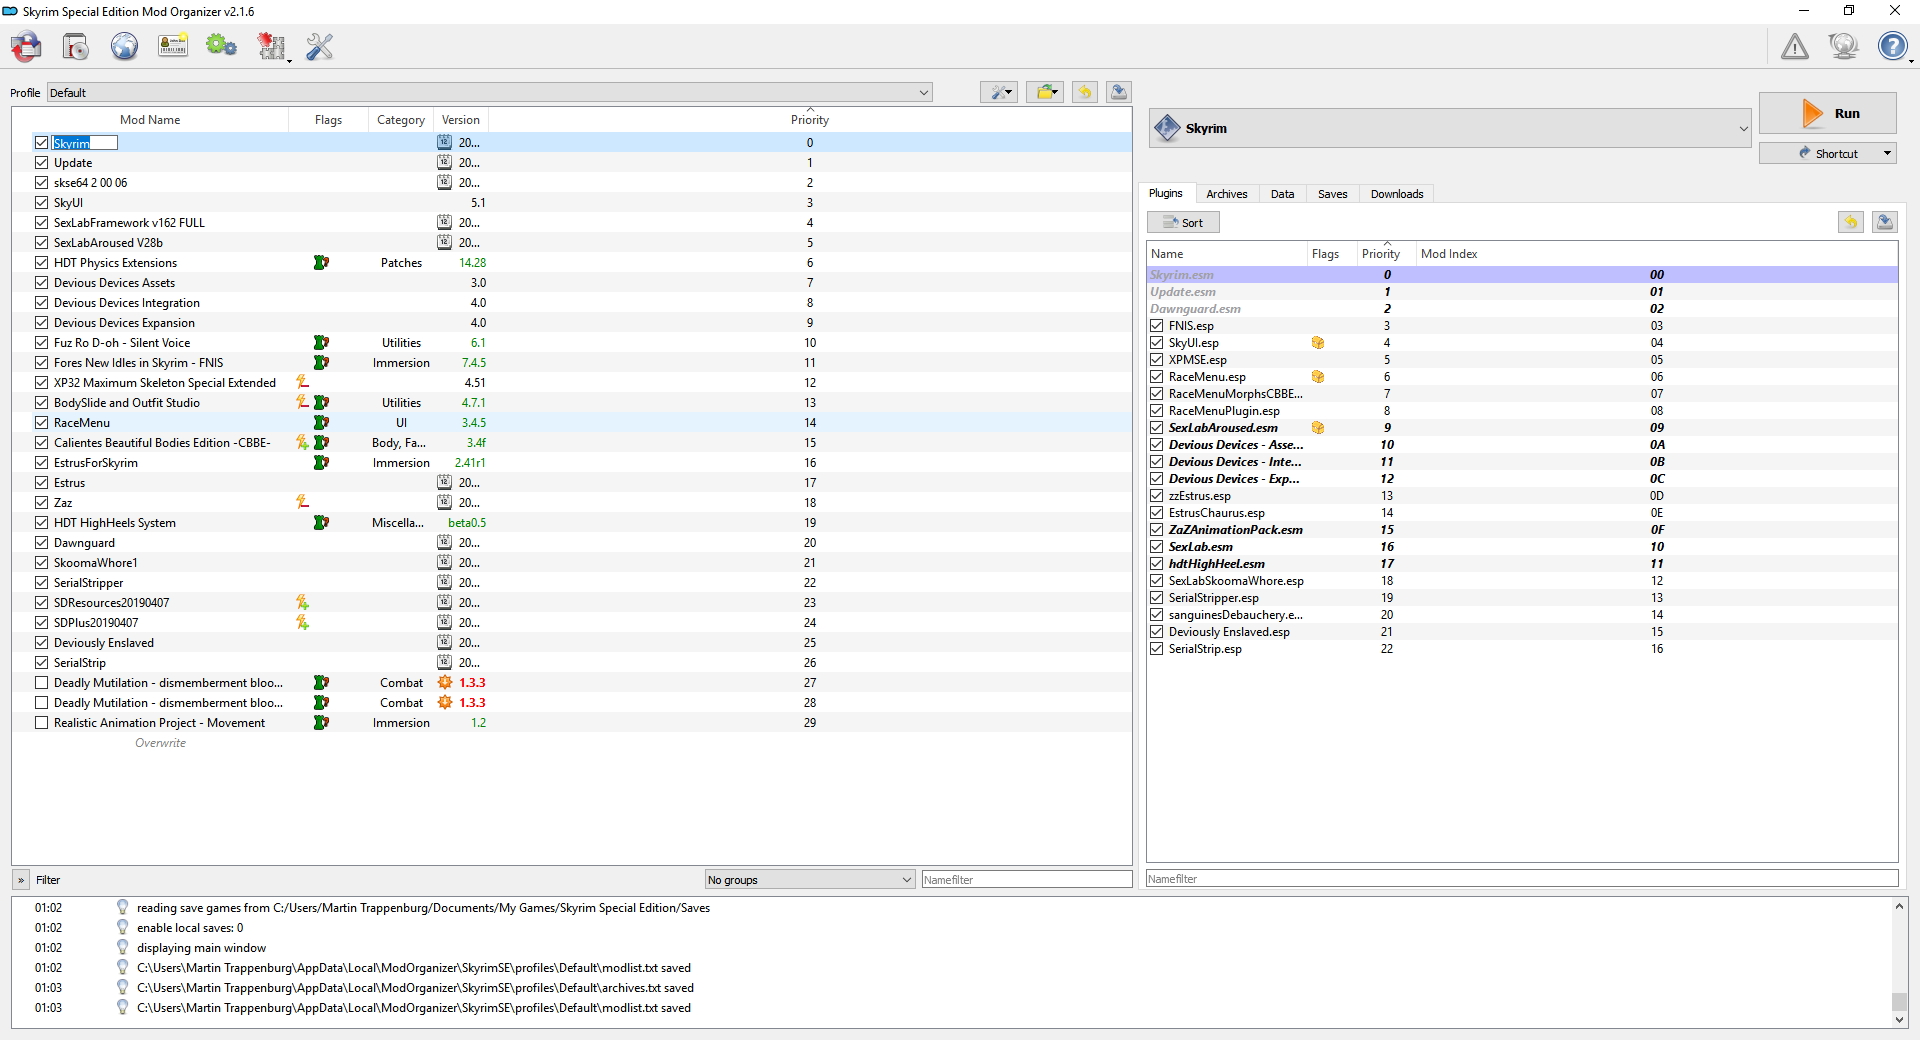Toggle the Dawnguard mod checkbox
Image resolution: width=1920 pixels, height=1040 pixels.
pos(41,543)
